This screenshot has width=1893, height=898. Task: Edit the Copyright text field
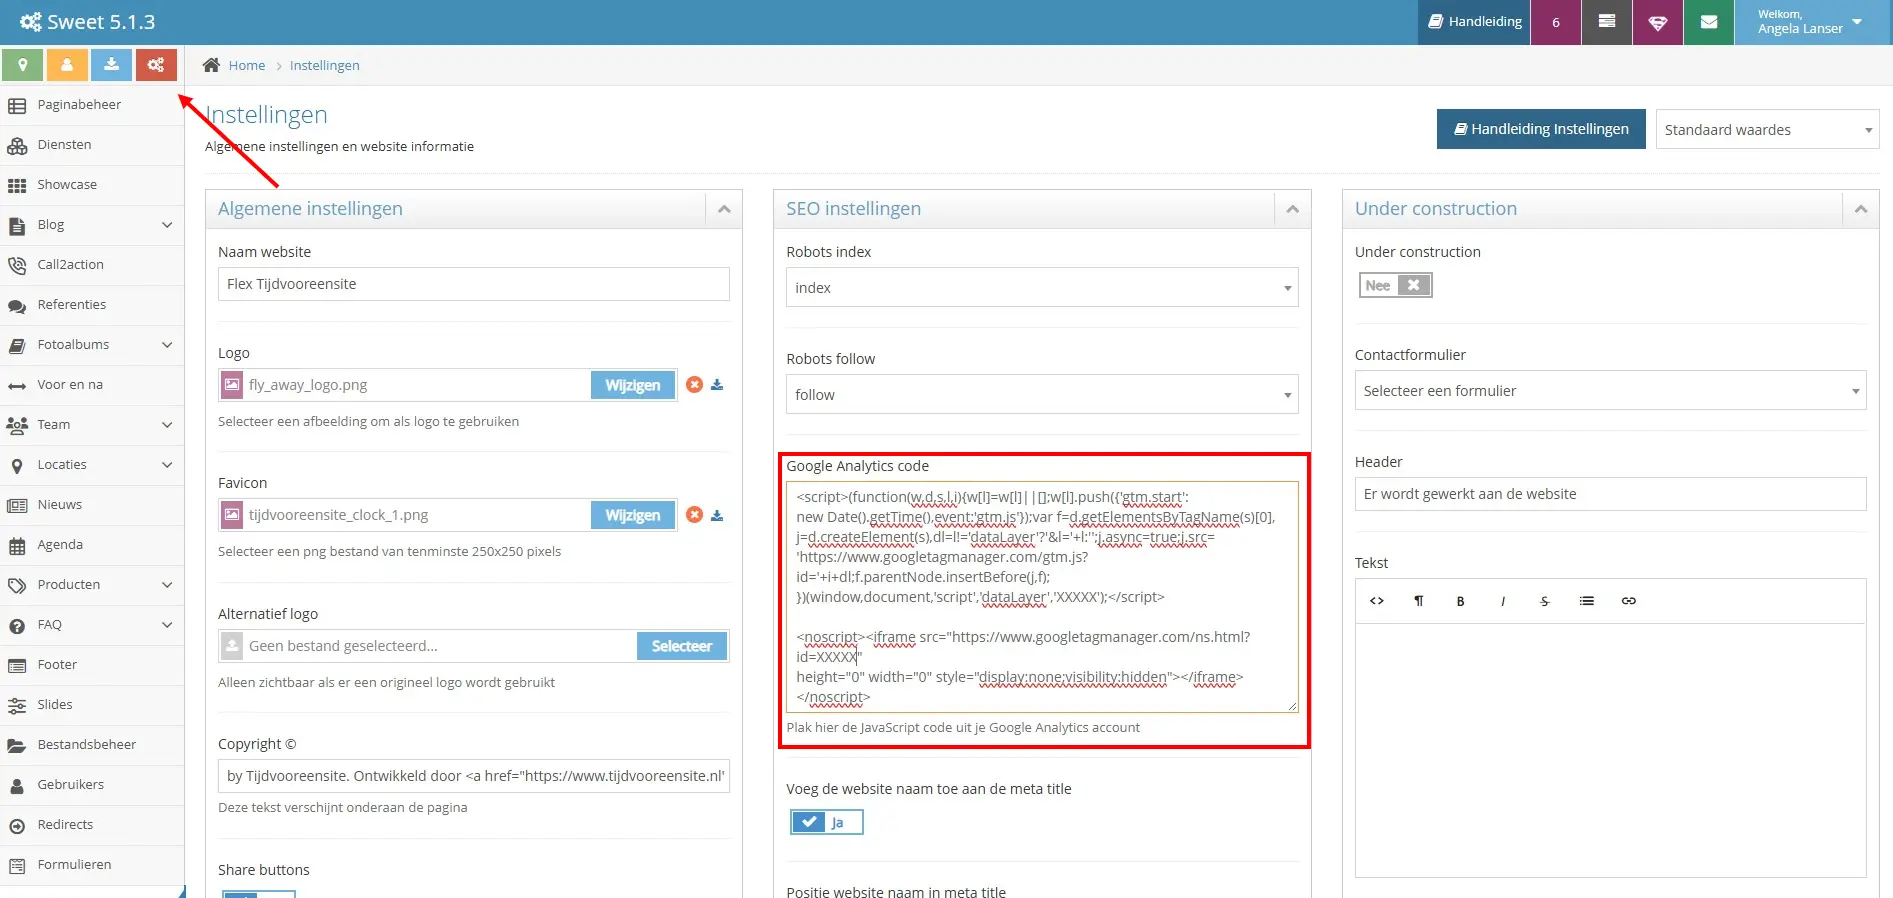pyautogui.click(x=473, y=776)
